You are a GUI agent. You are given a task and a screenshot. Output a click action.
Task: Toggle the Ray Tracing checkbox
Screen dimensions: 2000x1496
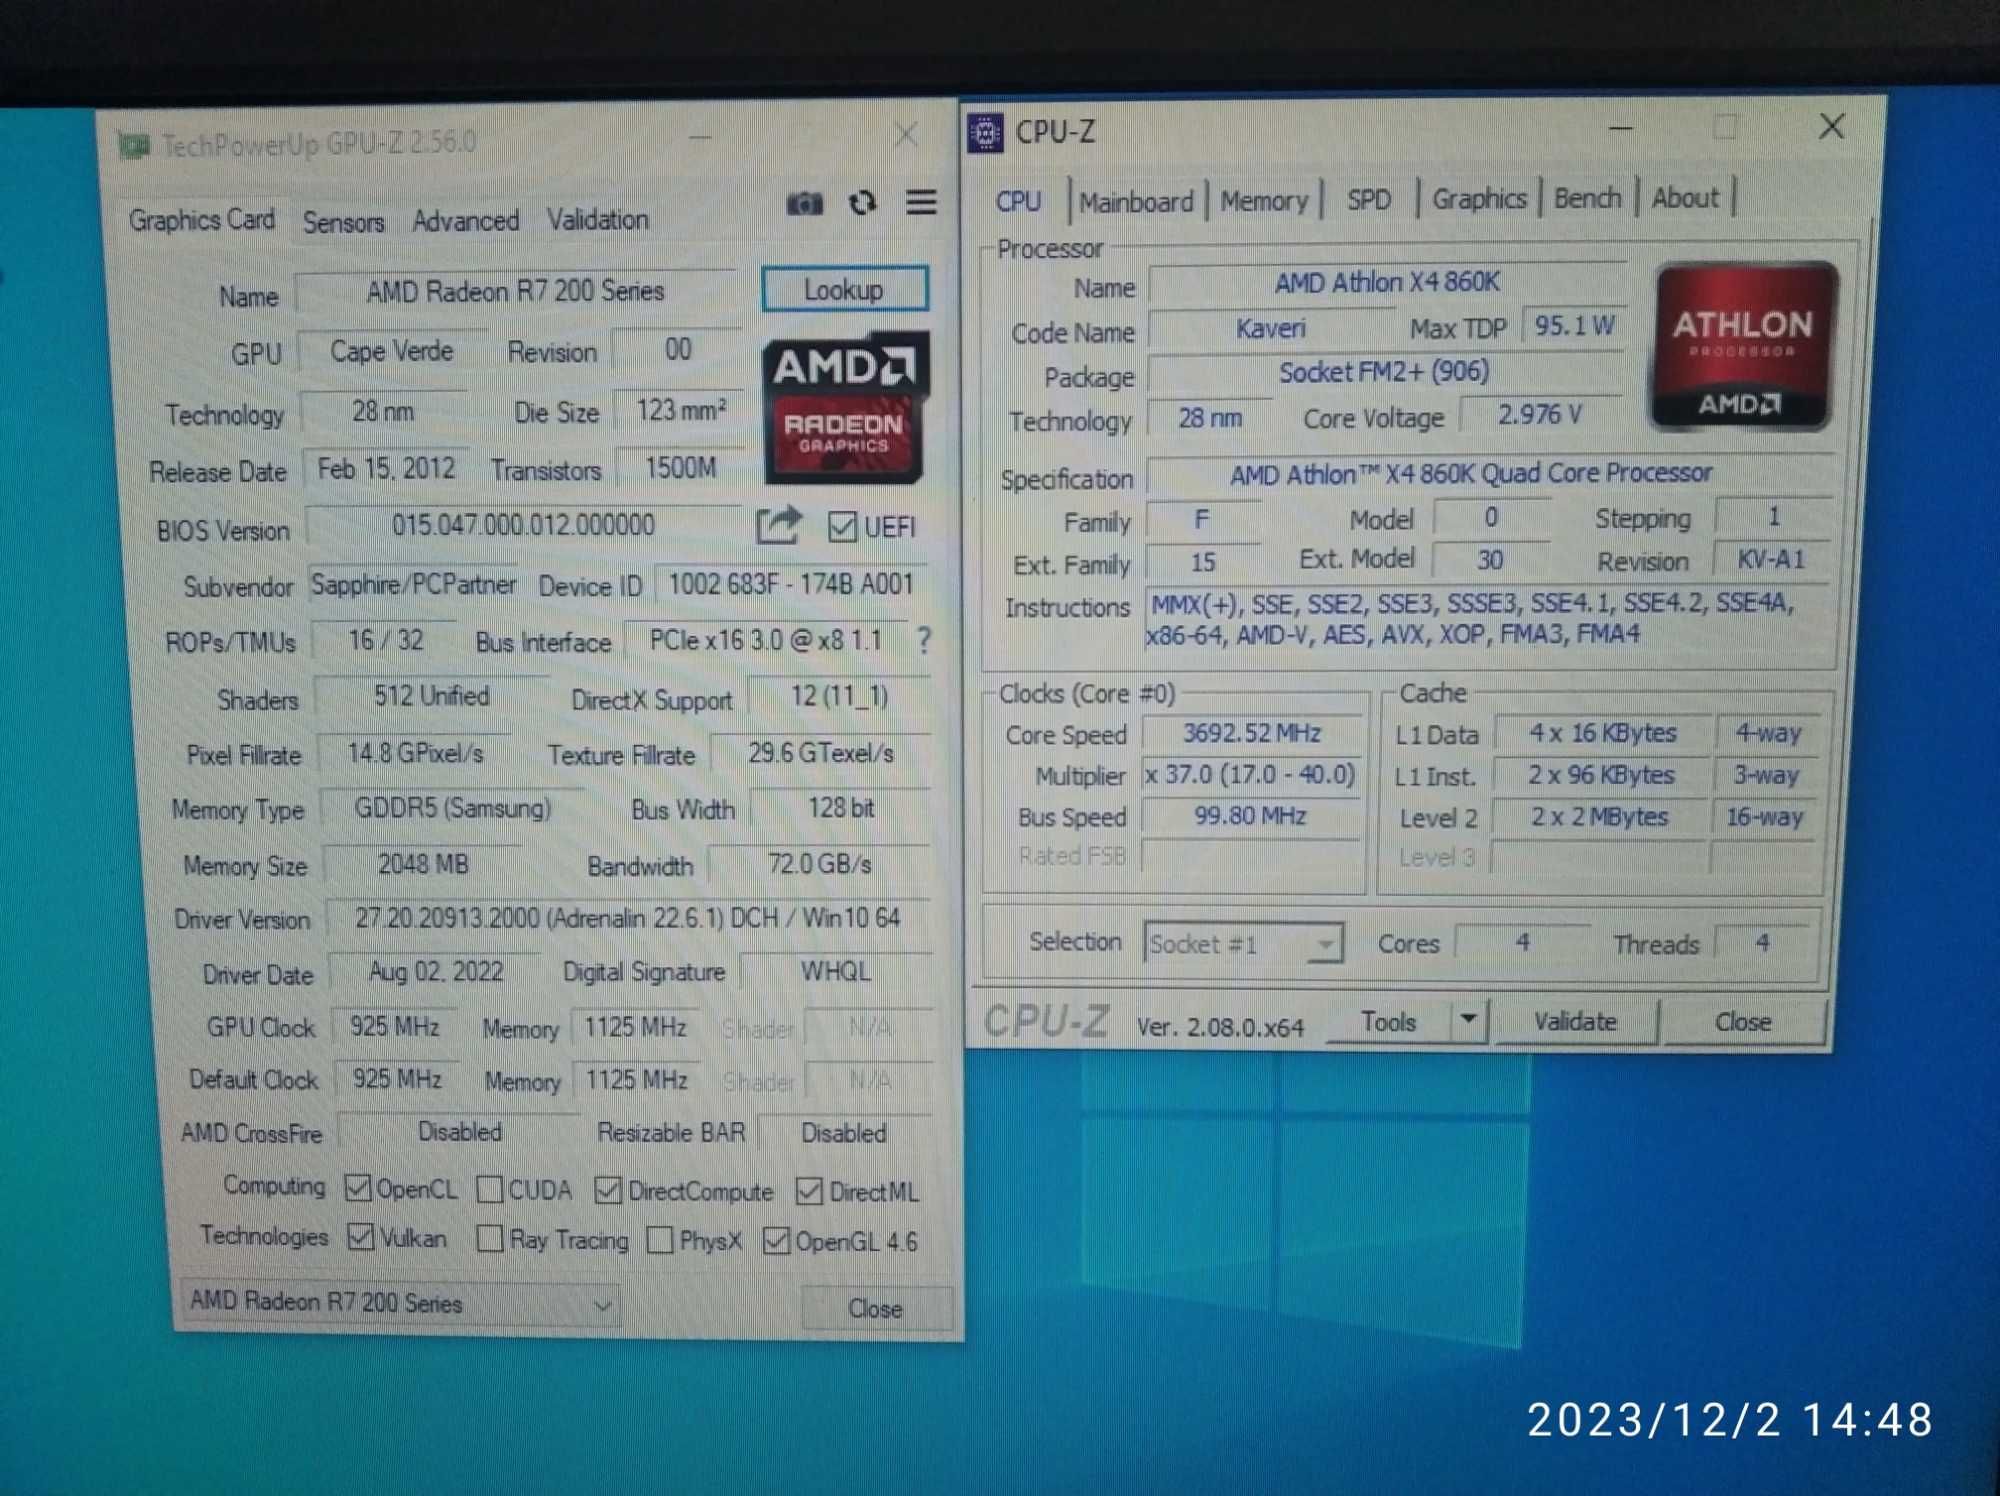pyautogui.click(x=489, y=1239)
